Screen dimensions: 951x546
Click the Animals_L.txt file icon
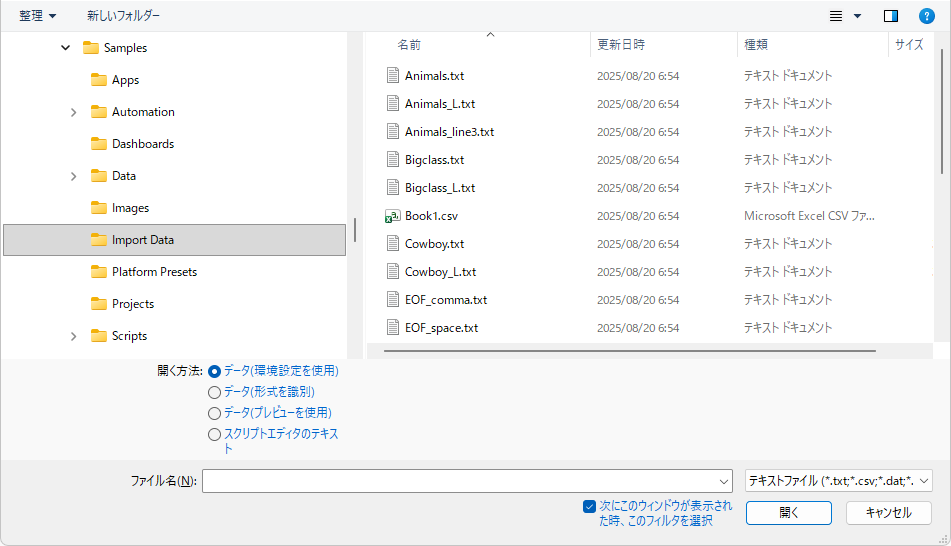(393, 103)
